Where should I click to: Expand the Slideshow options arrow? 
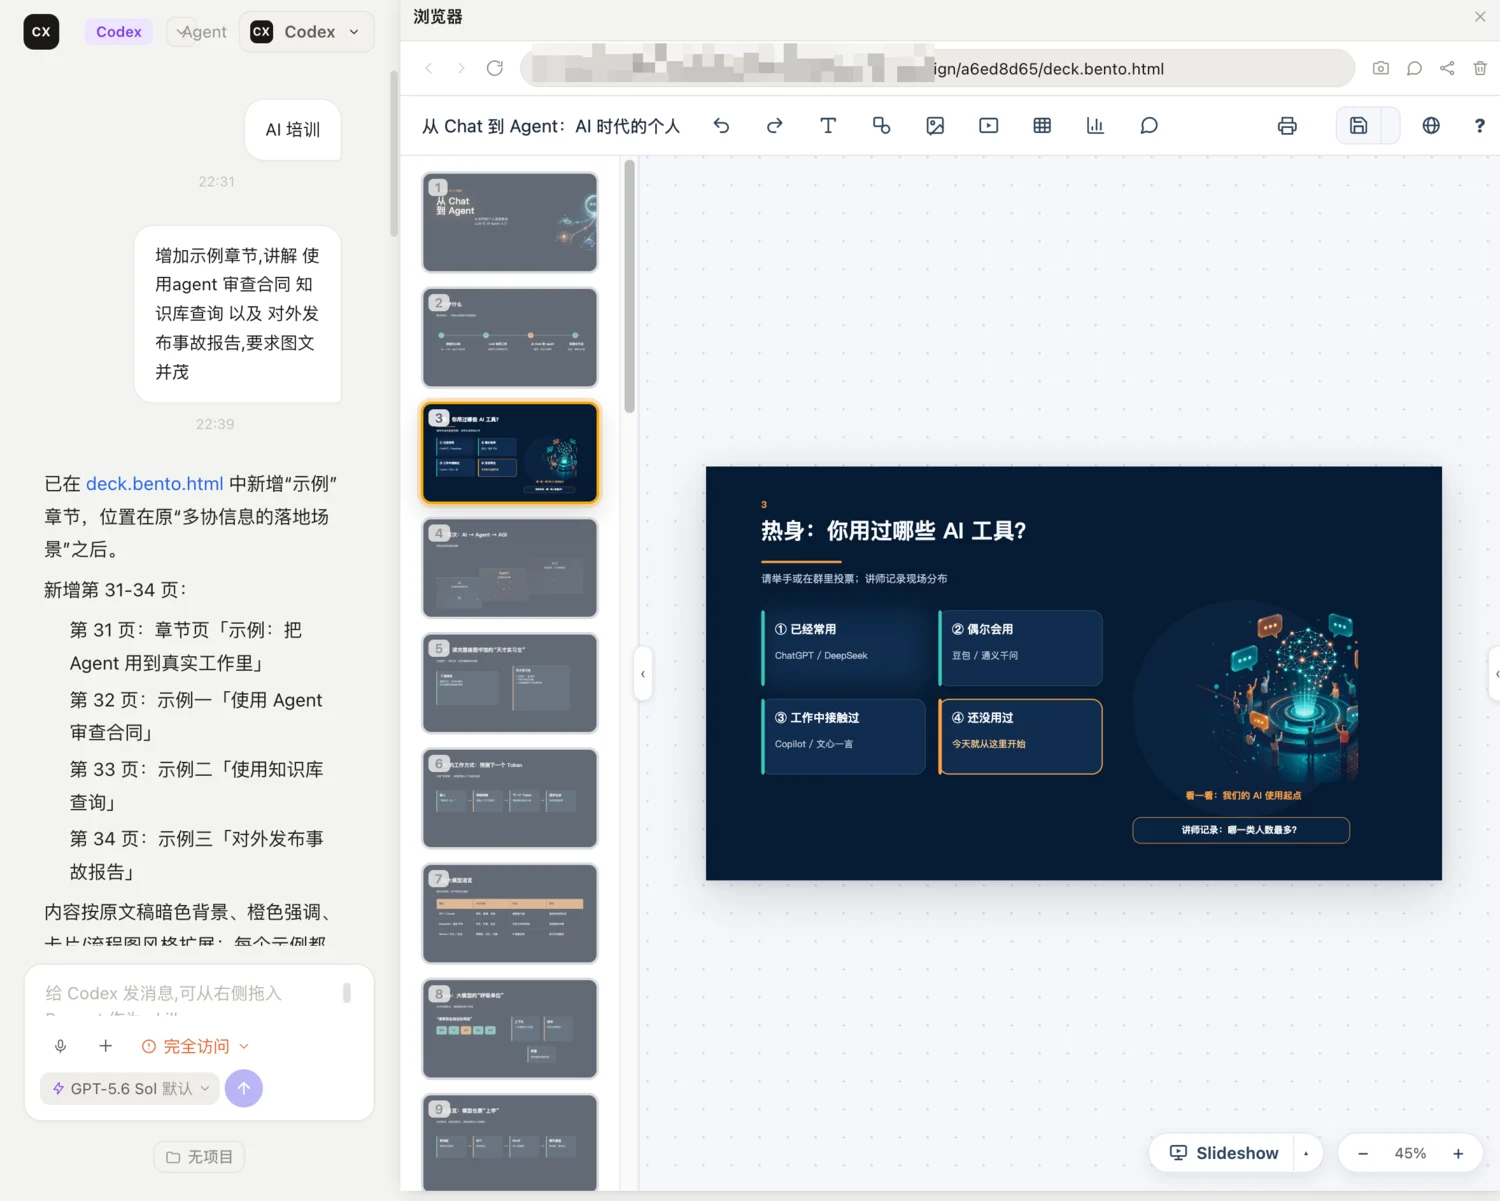[x=1306, y=1153]
